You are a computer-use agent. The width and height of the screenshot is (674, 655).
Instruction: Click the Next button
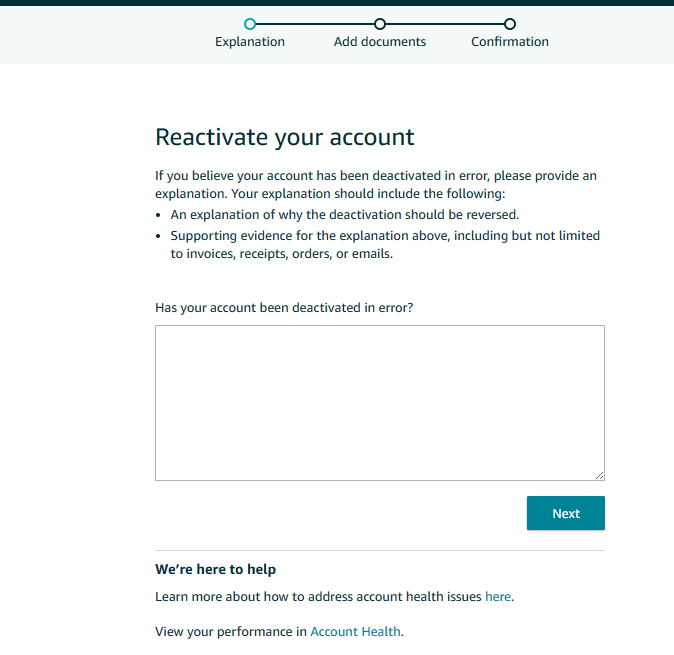tap(566, 513)
